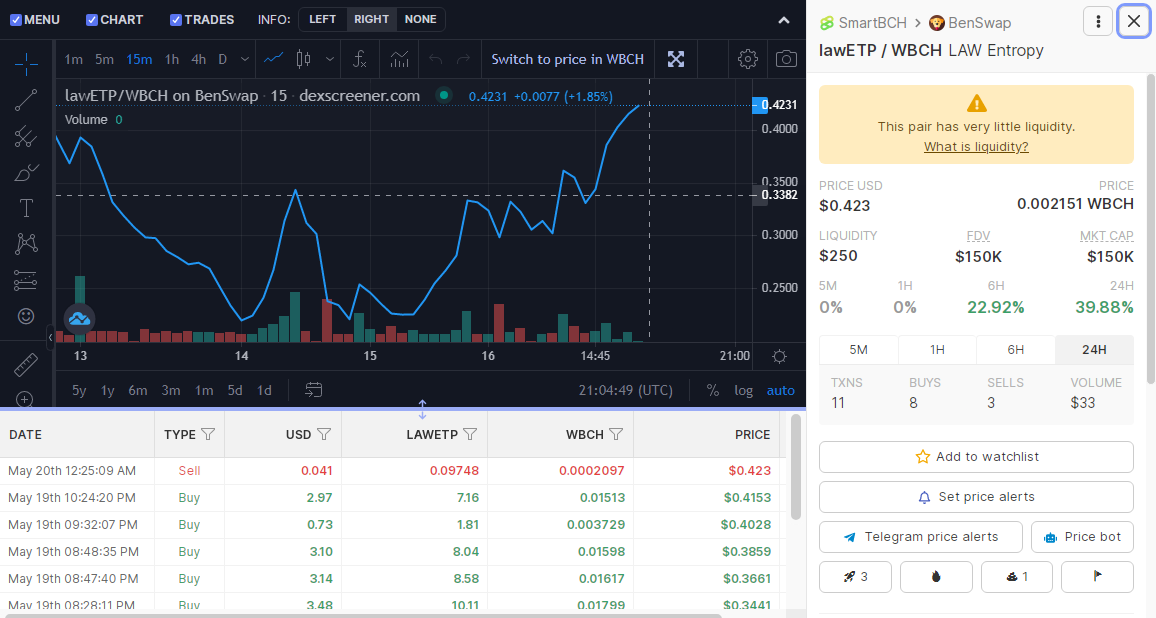This screenshot has width=1156, height=618.
Task: Switch to the 6H stats tab
Action: [x=1015, y=350]
